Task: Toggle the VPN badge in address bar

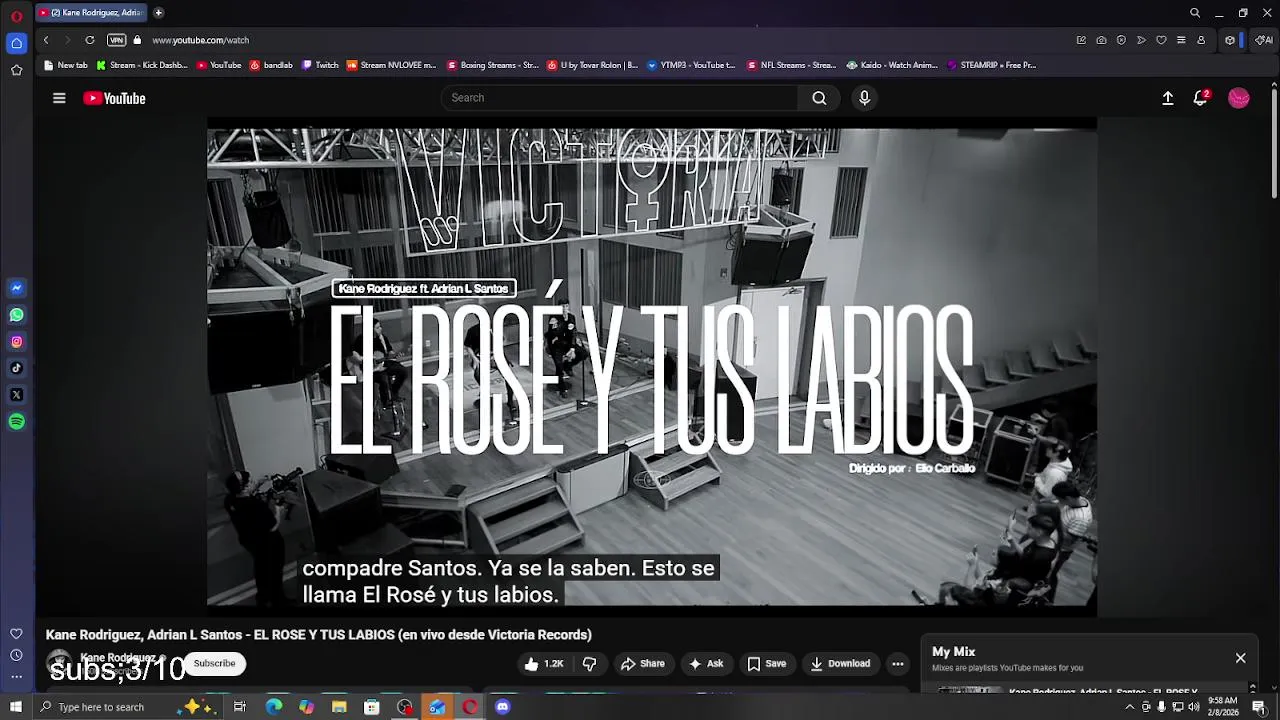Action: click(117, 40)
